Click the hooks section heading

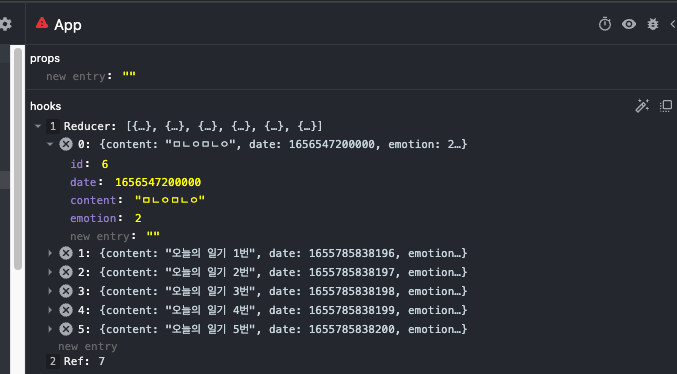tap(45, 106)
